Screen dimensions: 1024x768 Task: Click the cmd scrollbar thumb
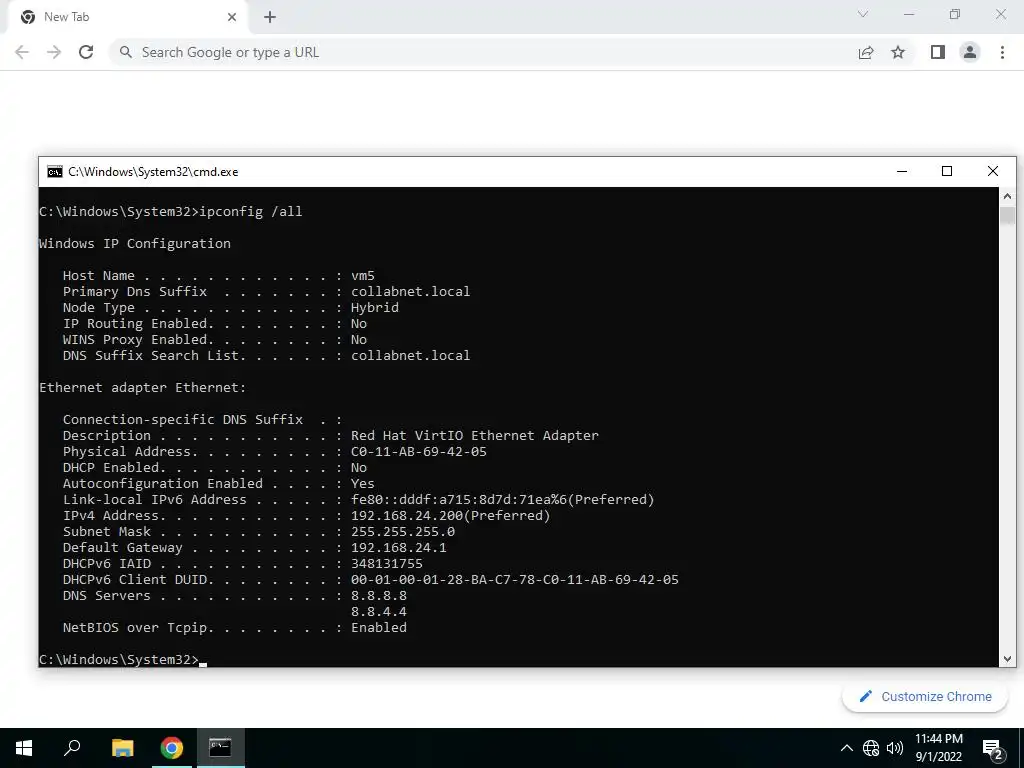pyautogui.click(x=1007, y=215)
